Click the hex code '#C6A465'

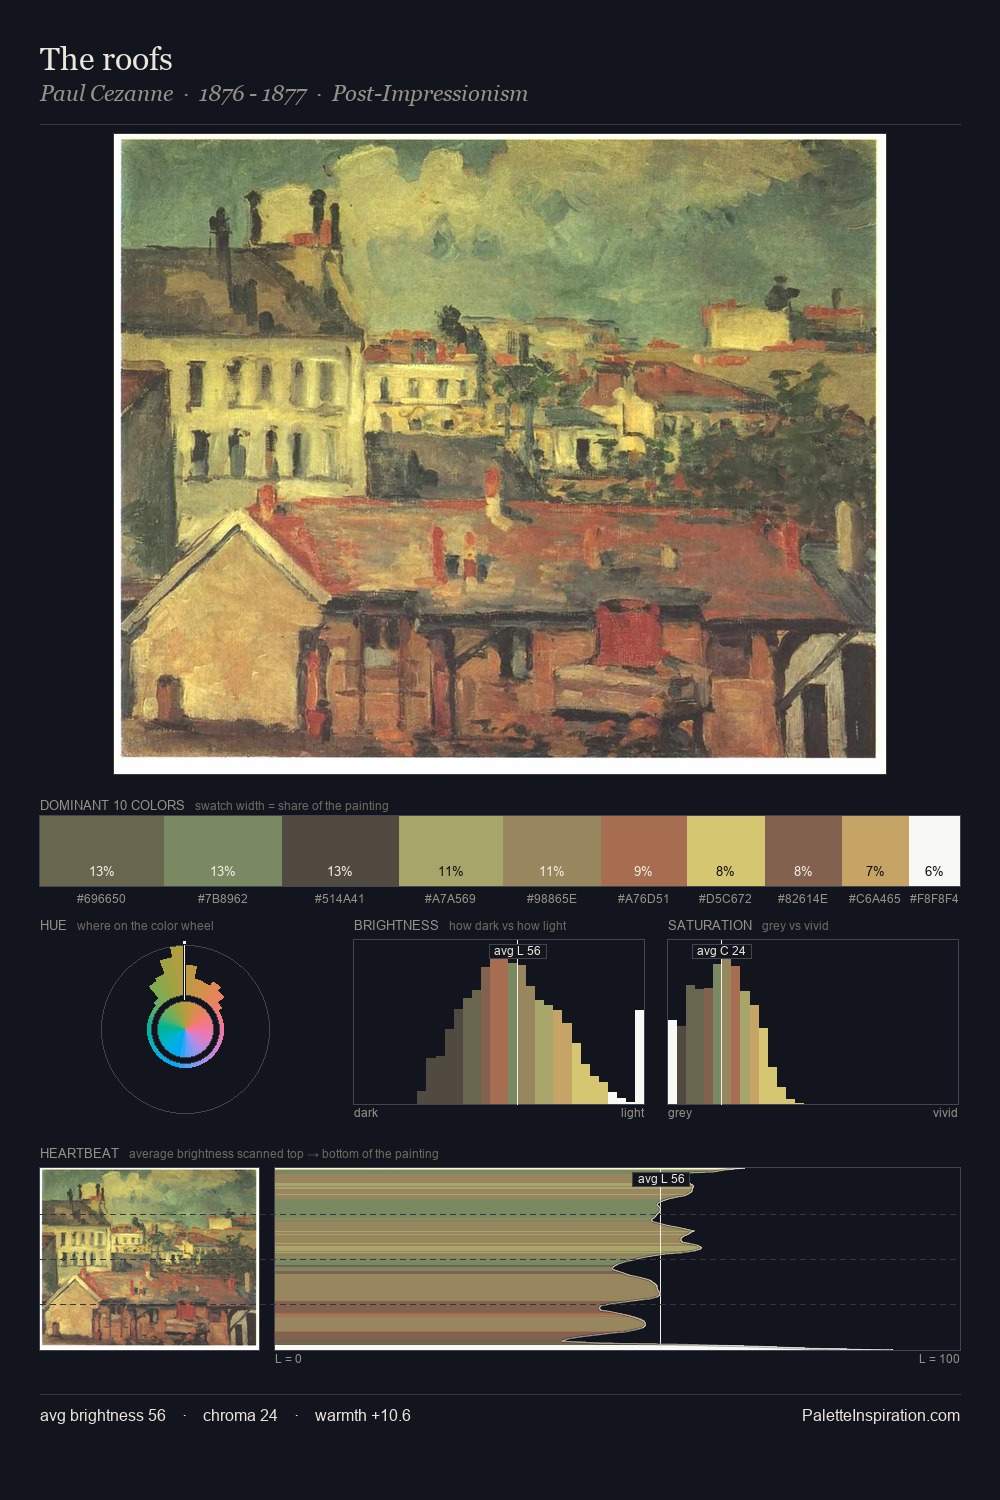point(875,899)
